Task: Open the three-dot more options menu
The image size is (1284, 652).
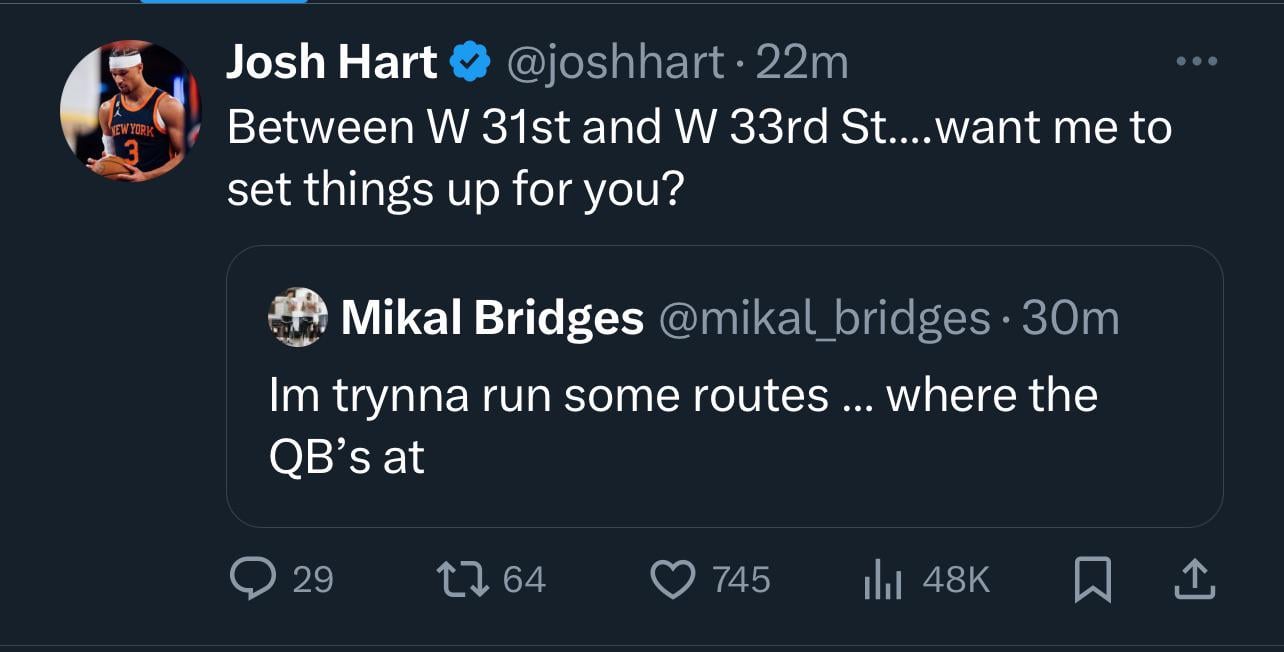Action: pos(1196,62)
